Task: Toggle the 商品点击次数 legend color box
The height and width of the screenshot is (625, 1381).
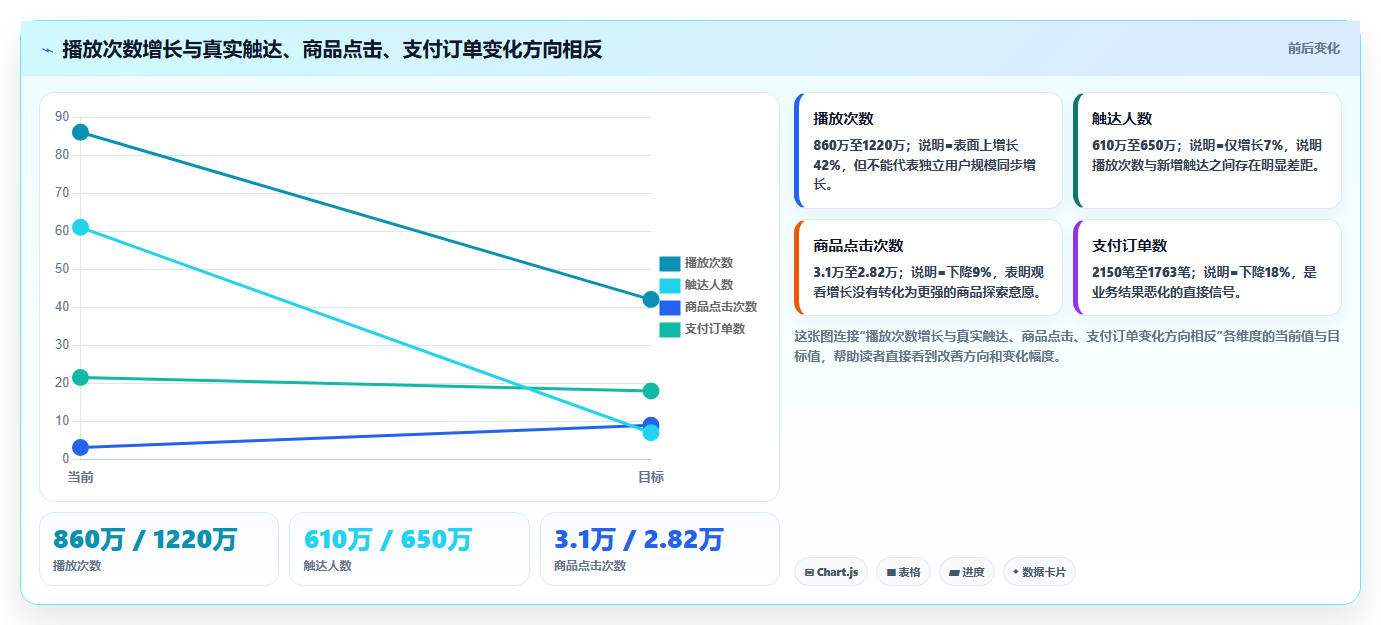Action: 669,307
